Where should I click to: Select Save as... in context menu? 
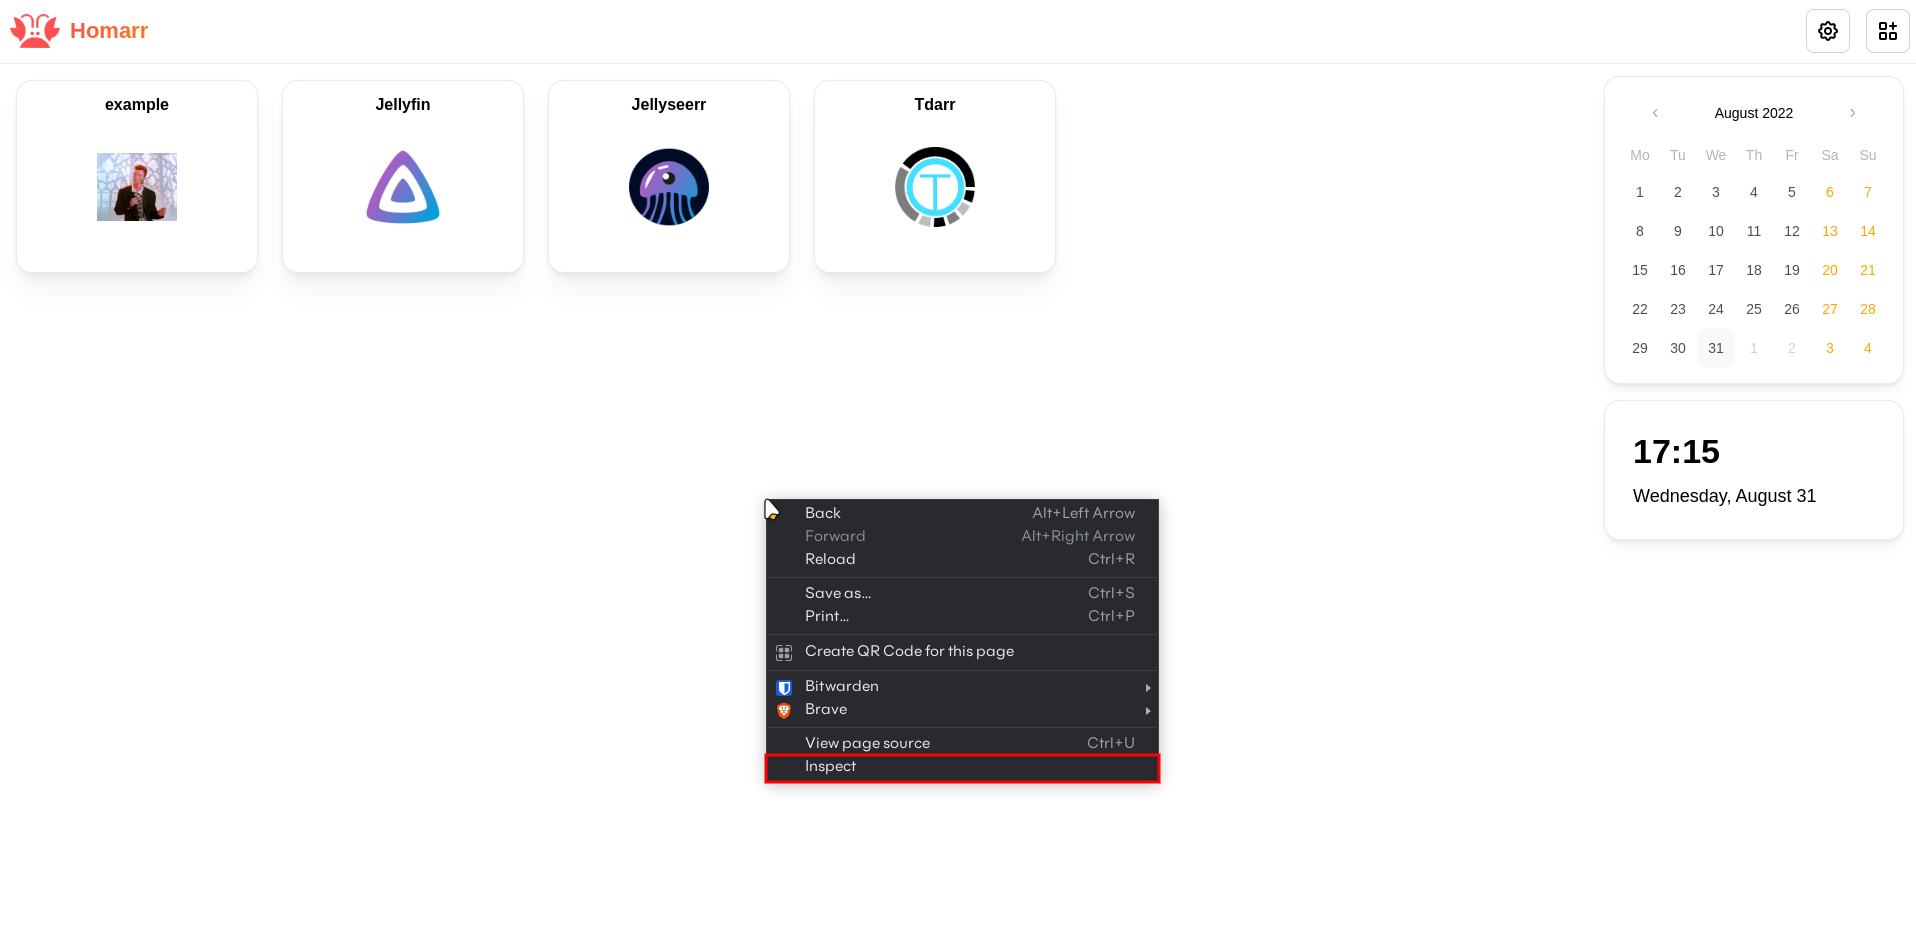(x=962, y=593)
